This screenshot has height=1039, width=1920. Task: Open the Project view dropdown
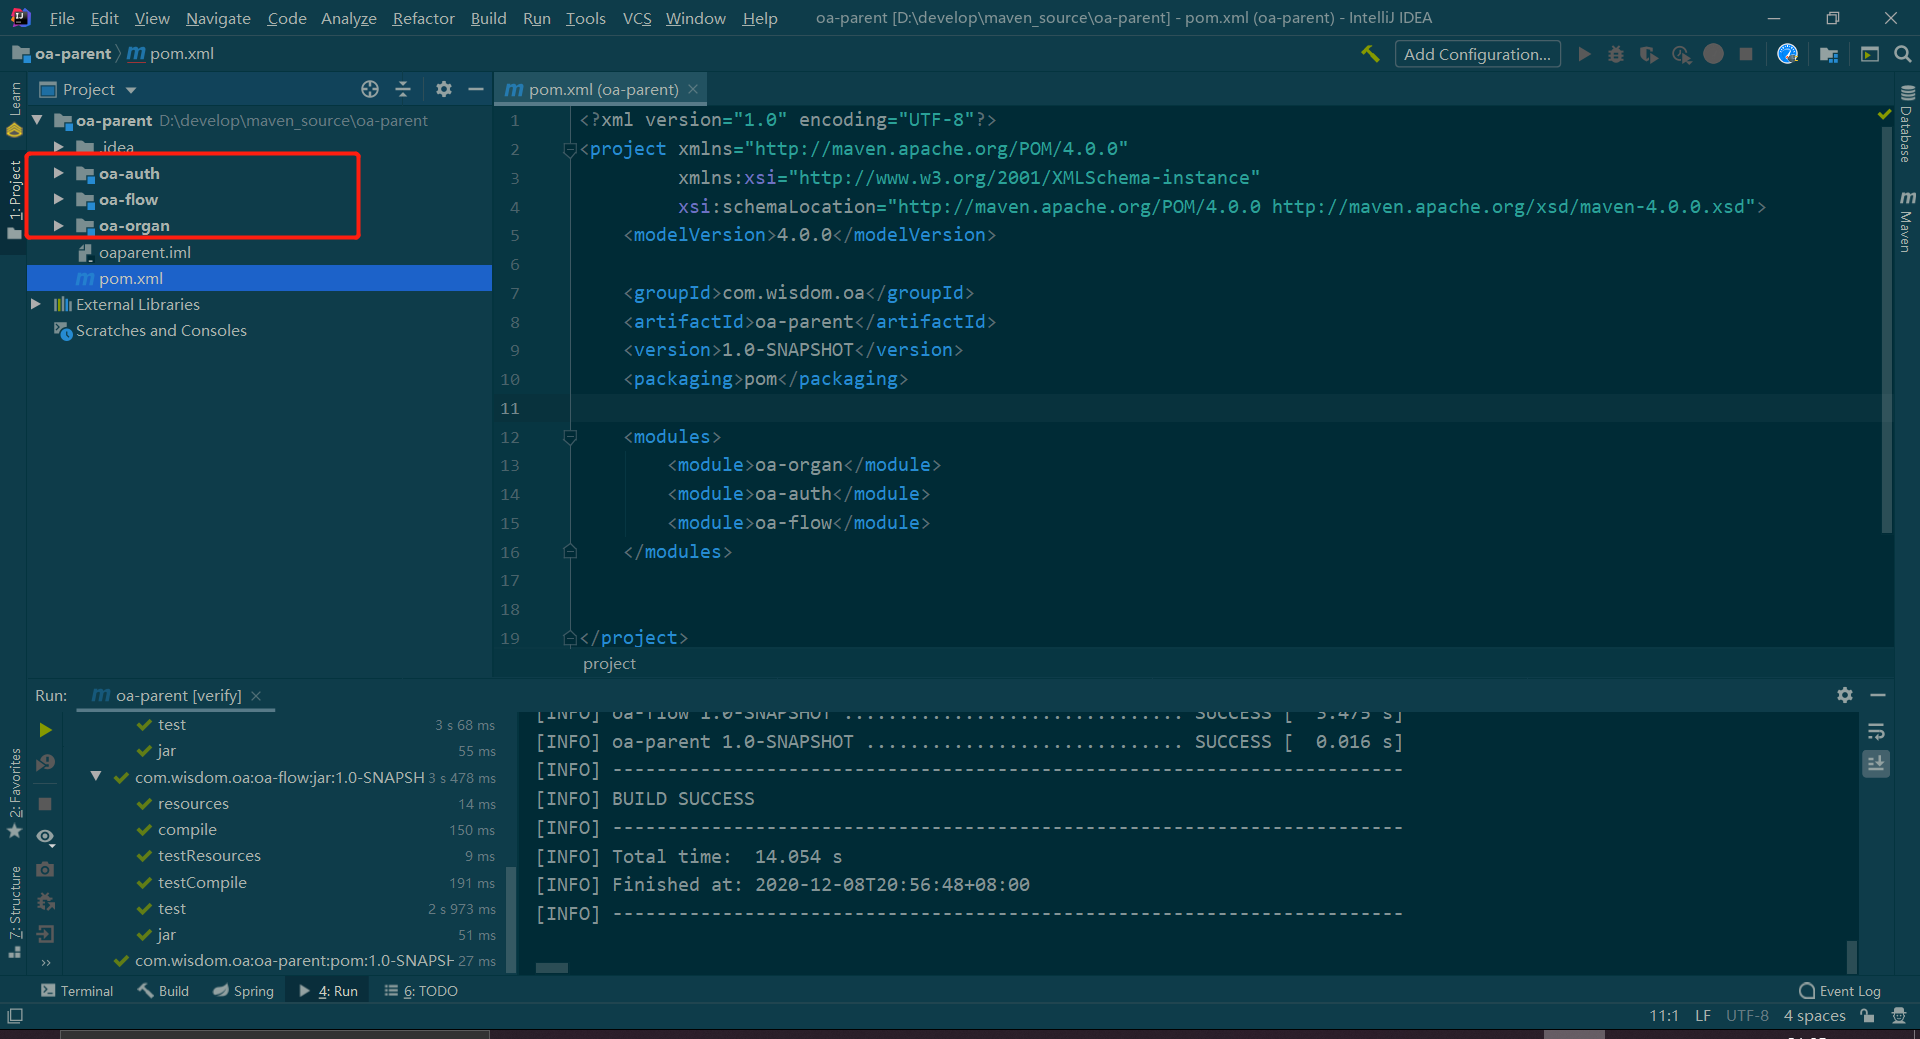[x=88, y=89]
